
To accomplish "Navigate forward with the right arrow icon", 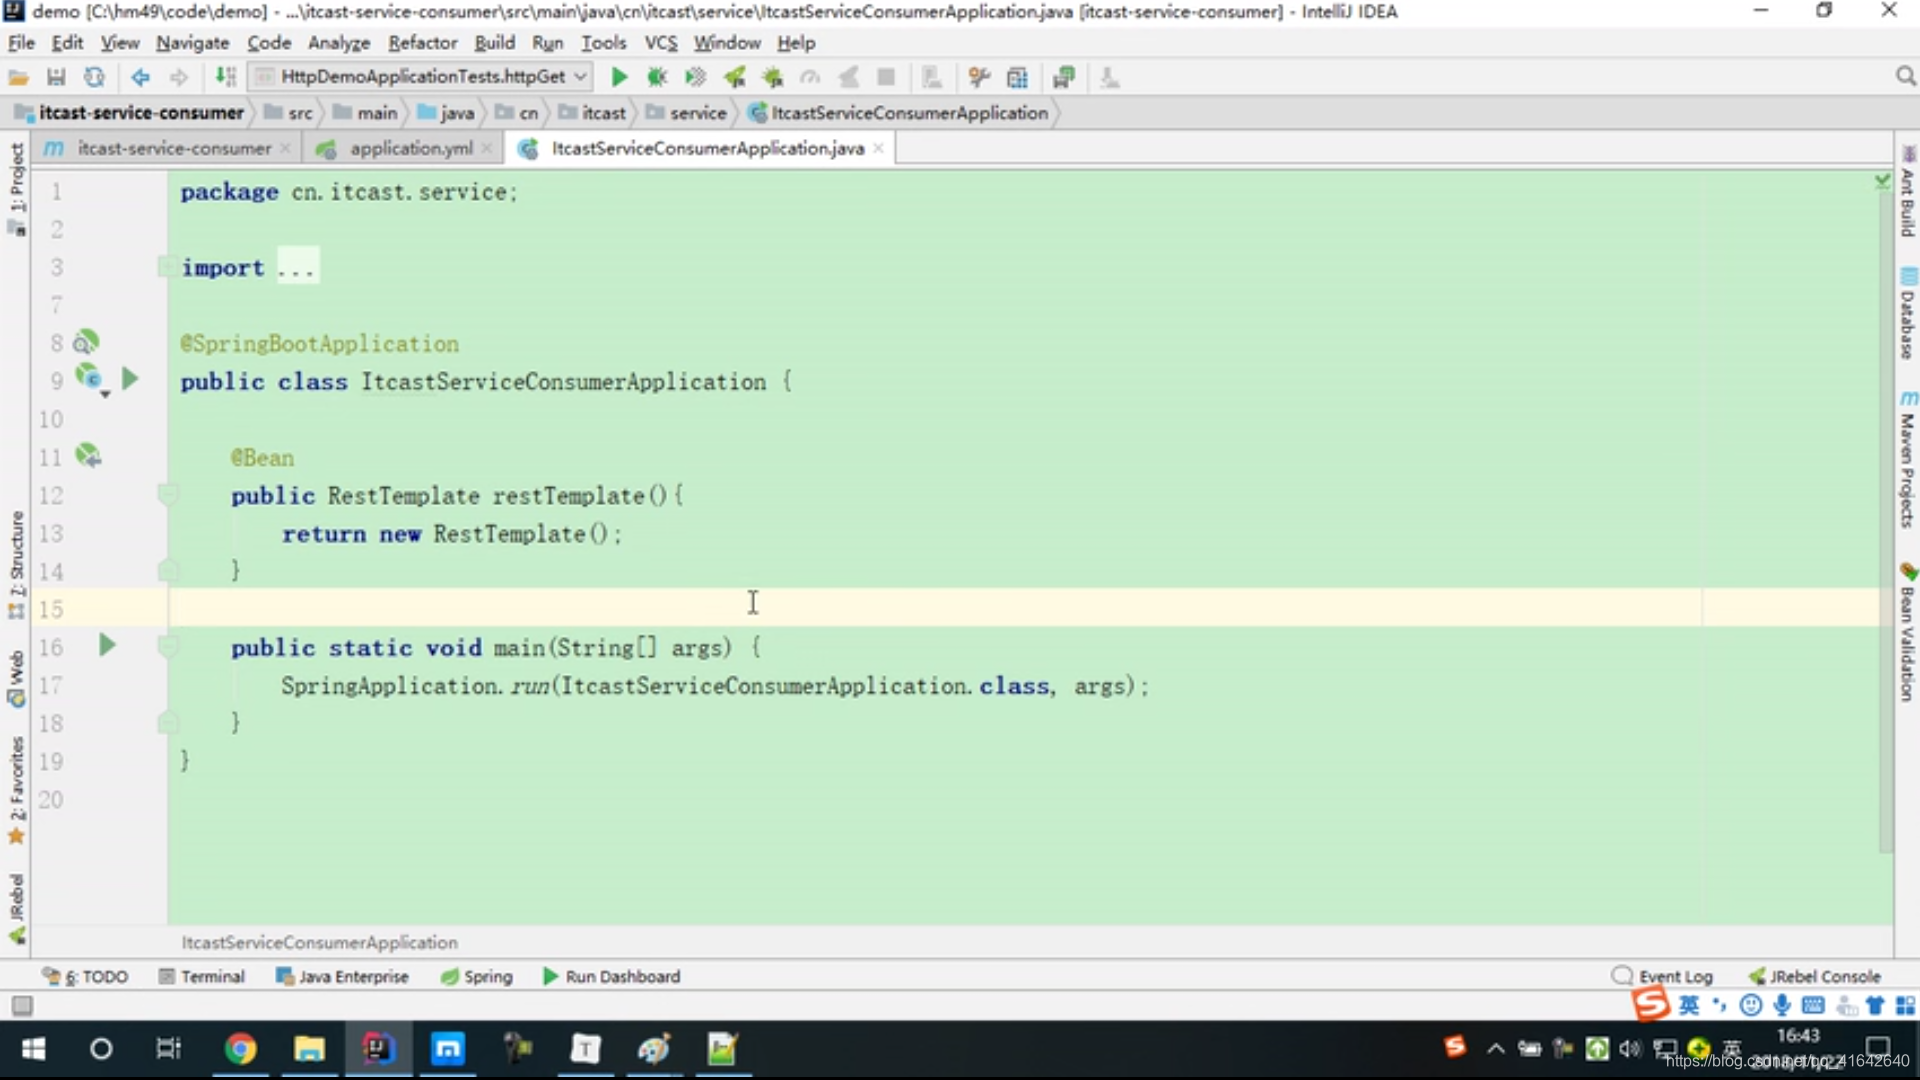I will 178,77.
